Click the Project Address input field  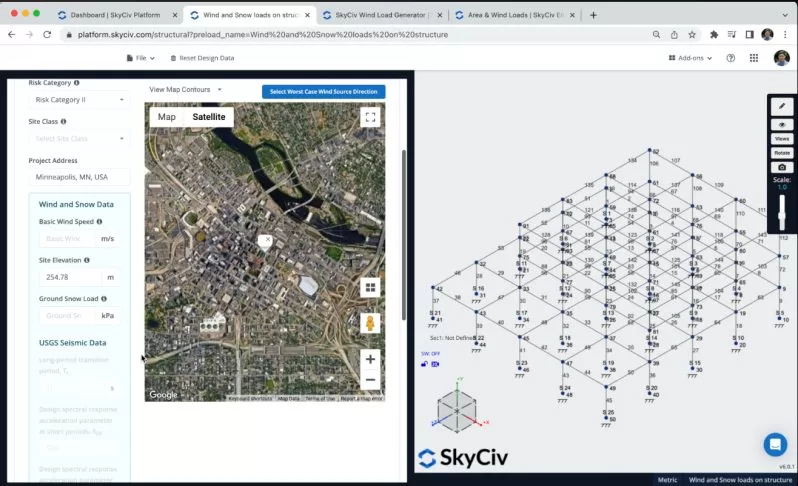(x=79, y=177)
